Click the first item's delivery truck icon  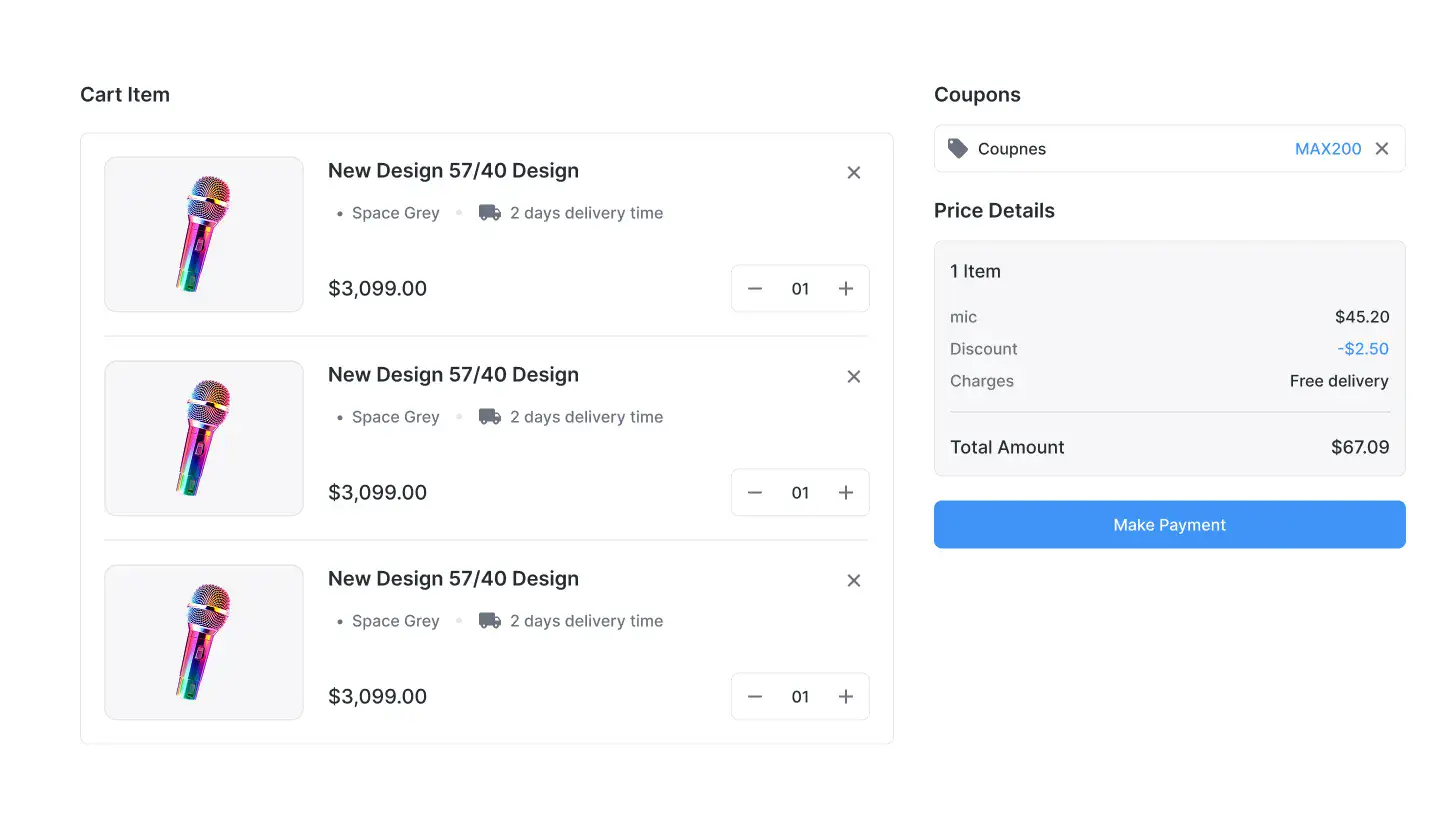coord(489,213)
